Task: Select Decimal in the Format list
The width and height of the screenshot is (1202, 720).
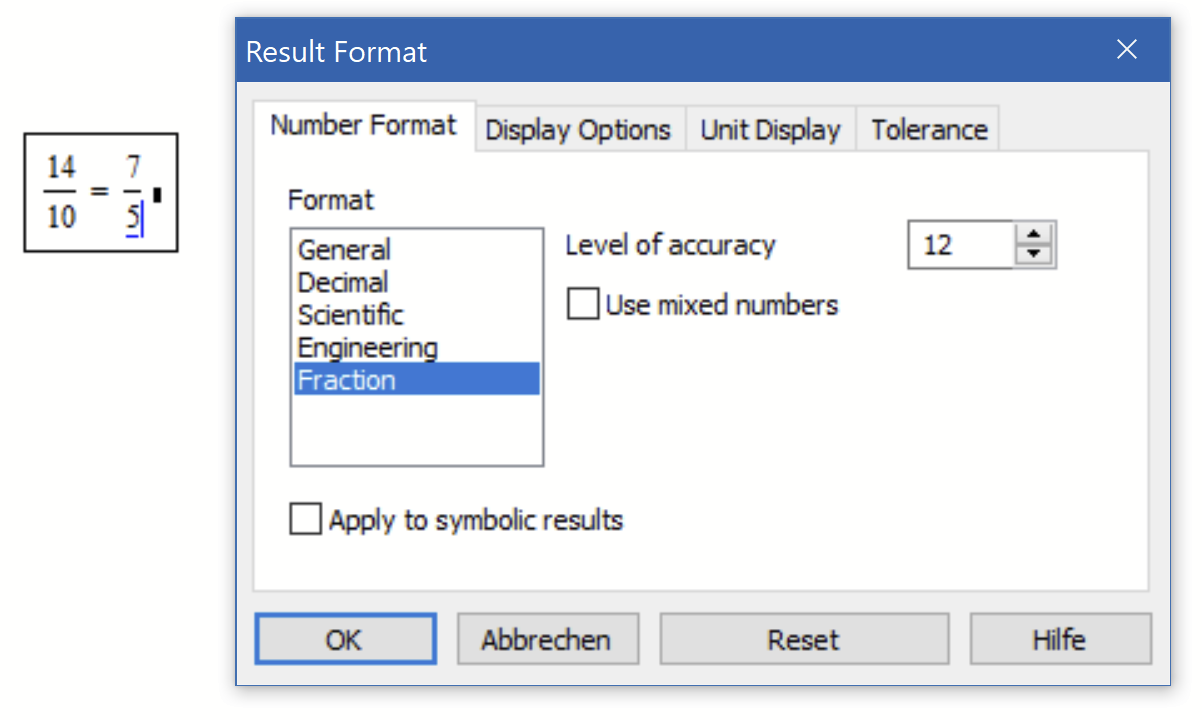Action: [x=342, y=282]
